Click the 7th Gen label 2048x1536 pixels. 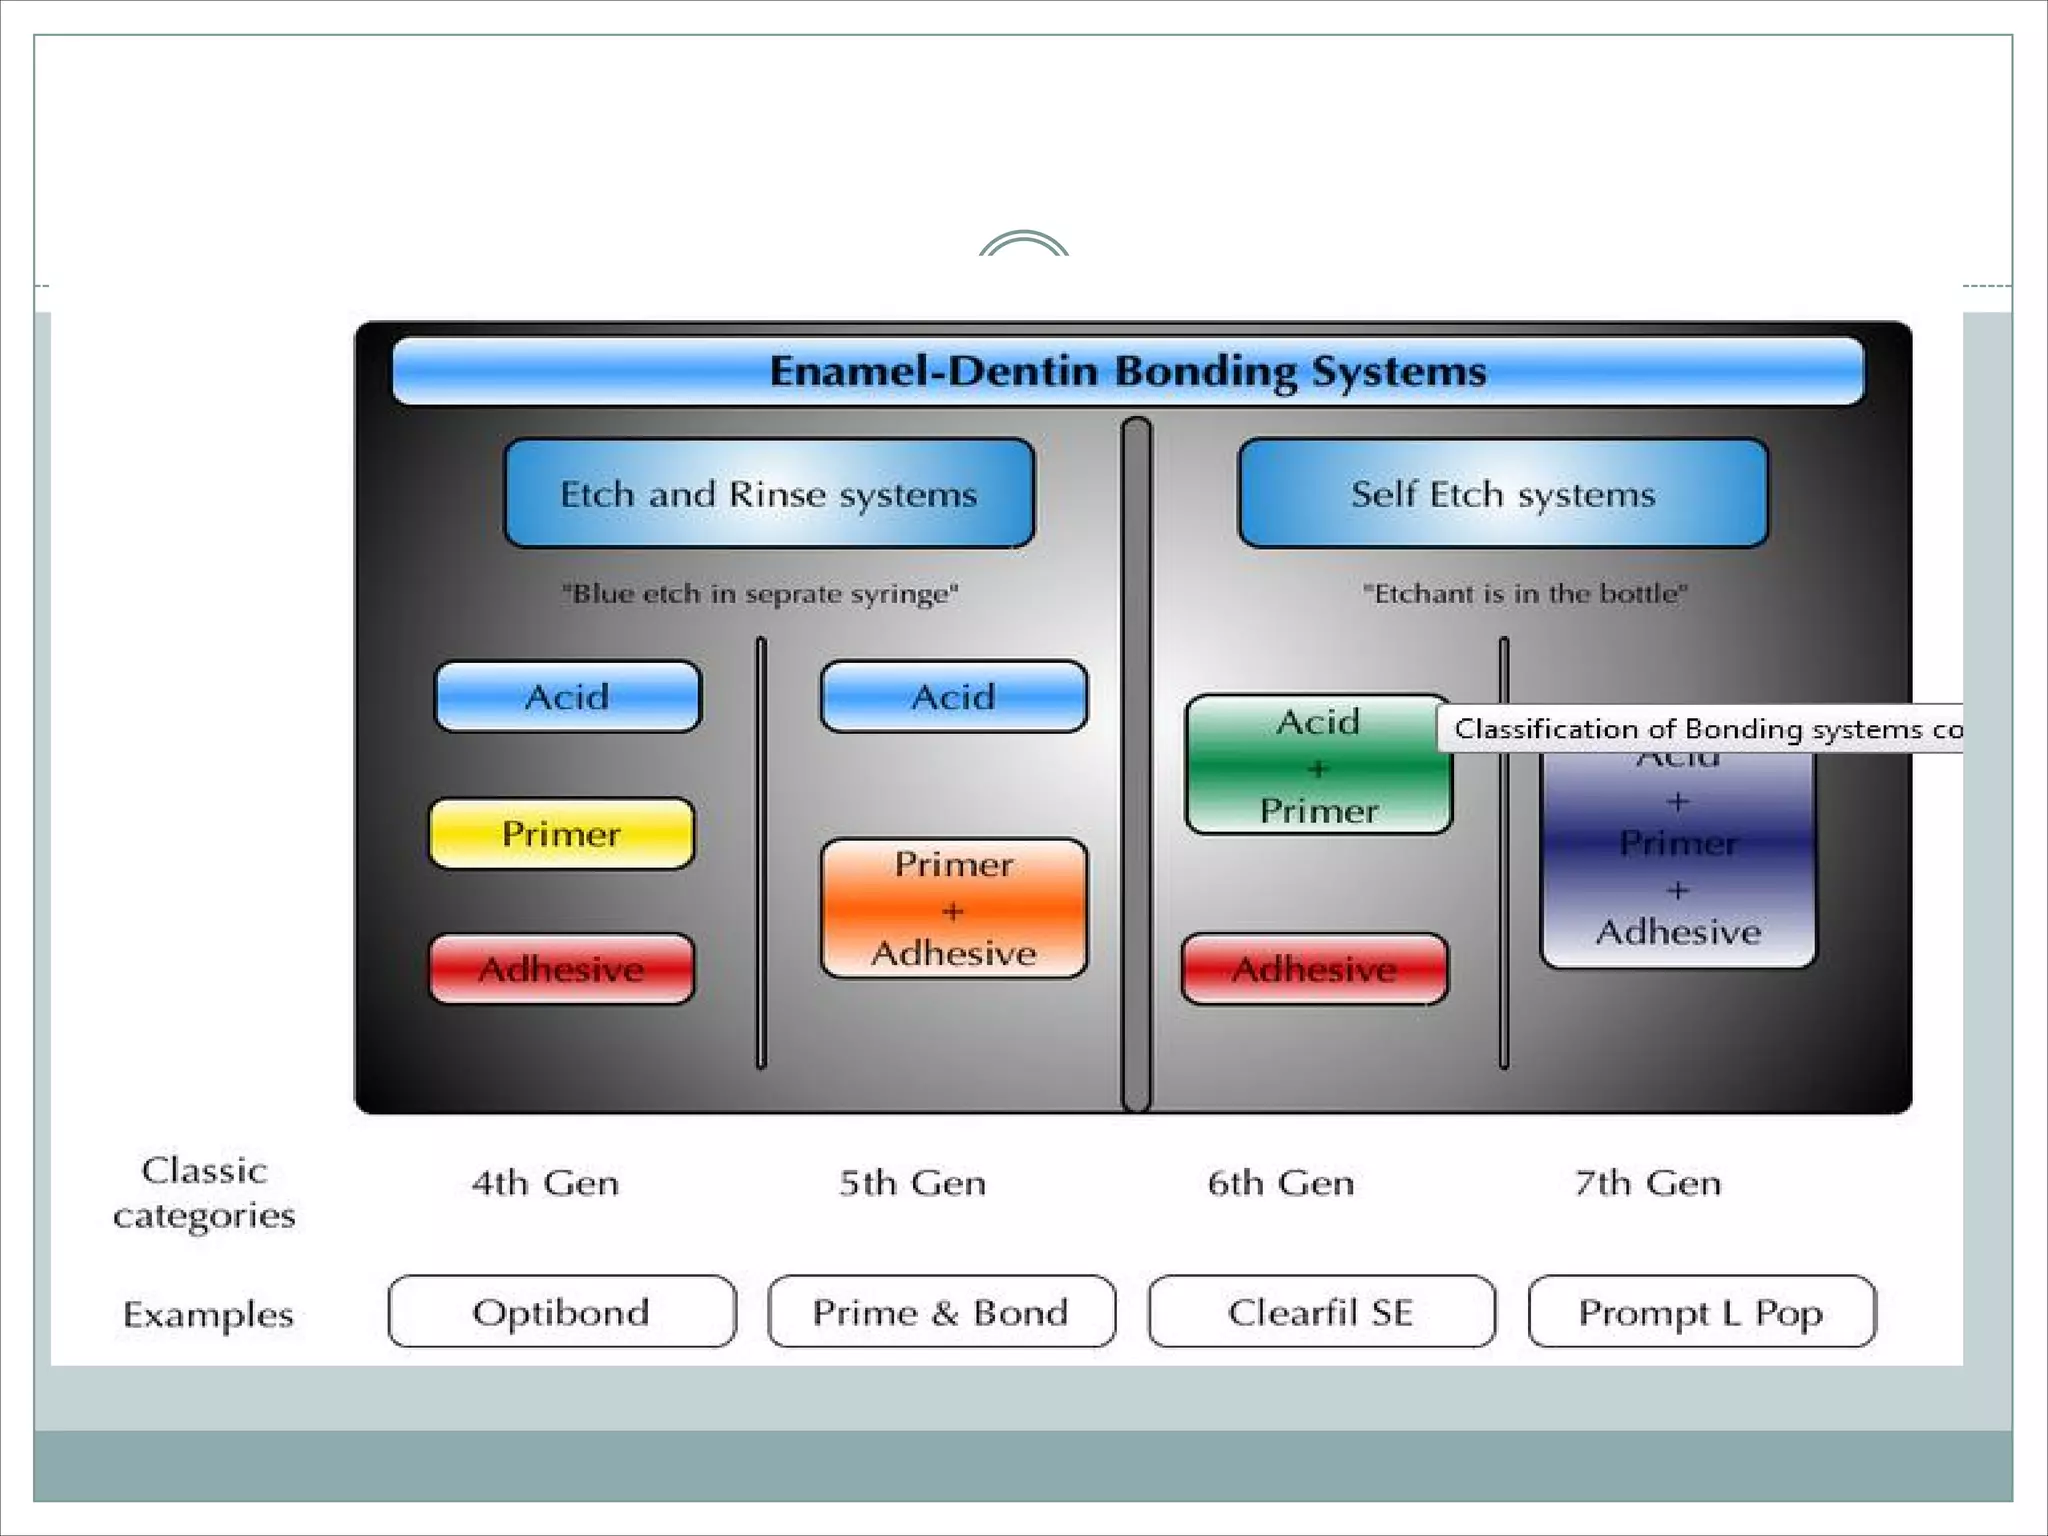(x=1648, y=1183)
